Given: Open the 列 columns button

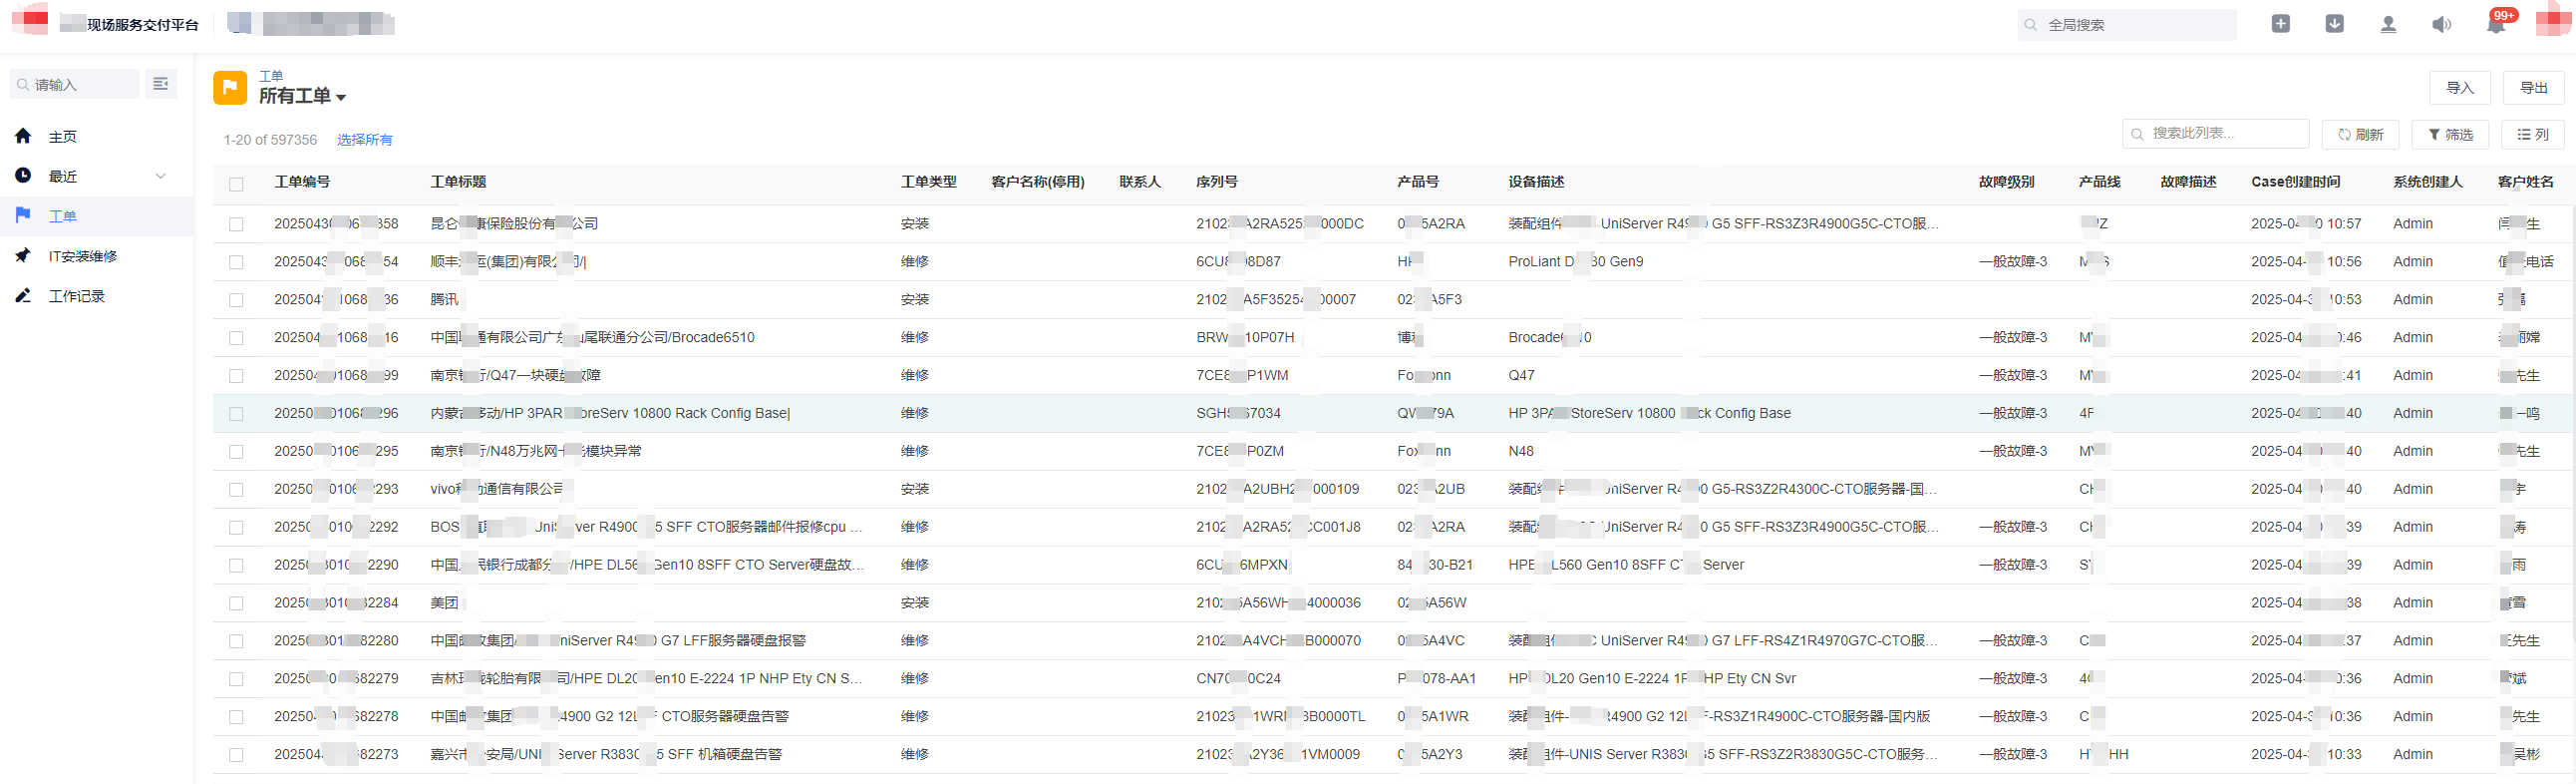Looking at the screenshot, I should click(2532, 134).
